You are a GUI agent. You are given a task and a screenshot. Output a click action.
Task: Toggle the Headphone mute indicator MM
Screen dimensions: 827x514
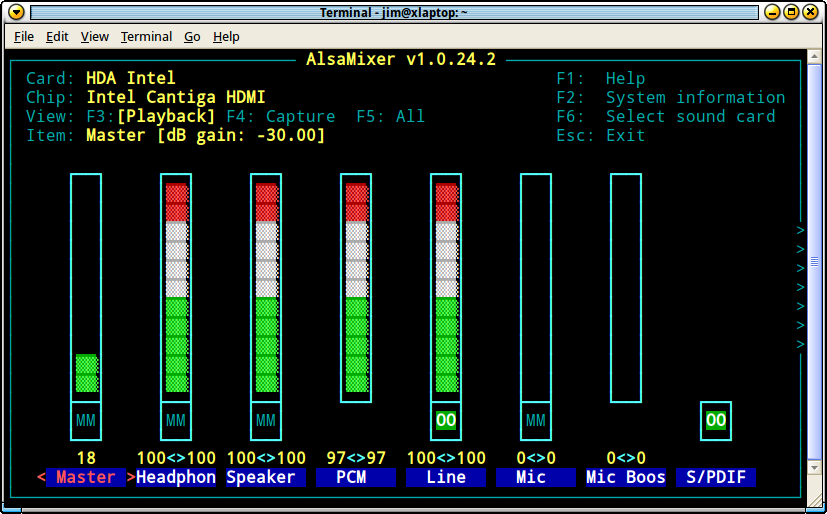[x=176, y=421]
